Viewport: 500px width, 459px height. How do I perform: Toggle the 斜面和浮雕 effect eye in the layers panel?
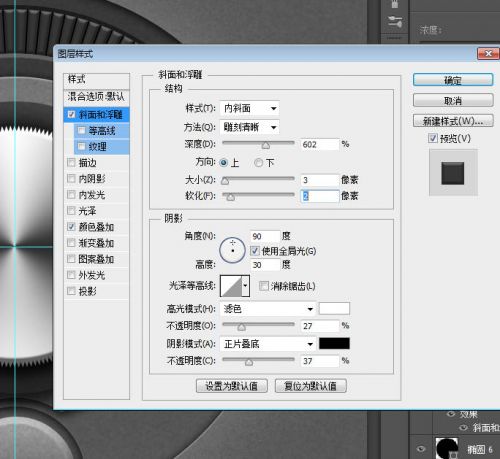[464, 428]
